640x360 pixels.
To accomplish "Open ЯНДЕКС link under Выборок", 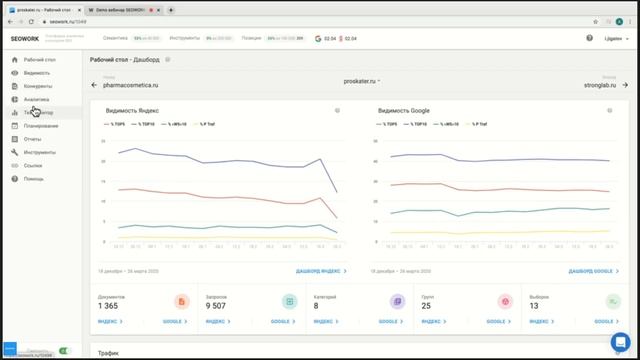I will 542,322.
